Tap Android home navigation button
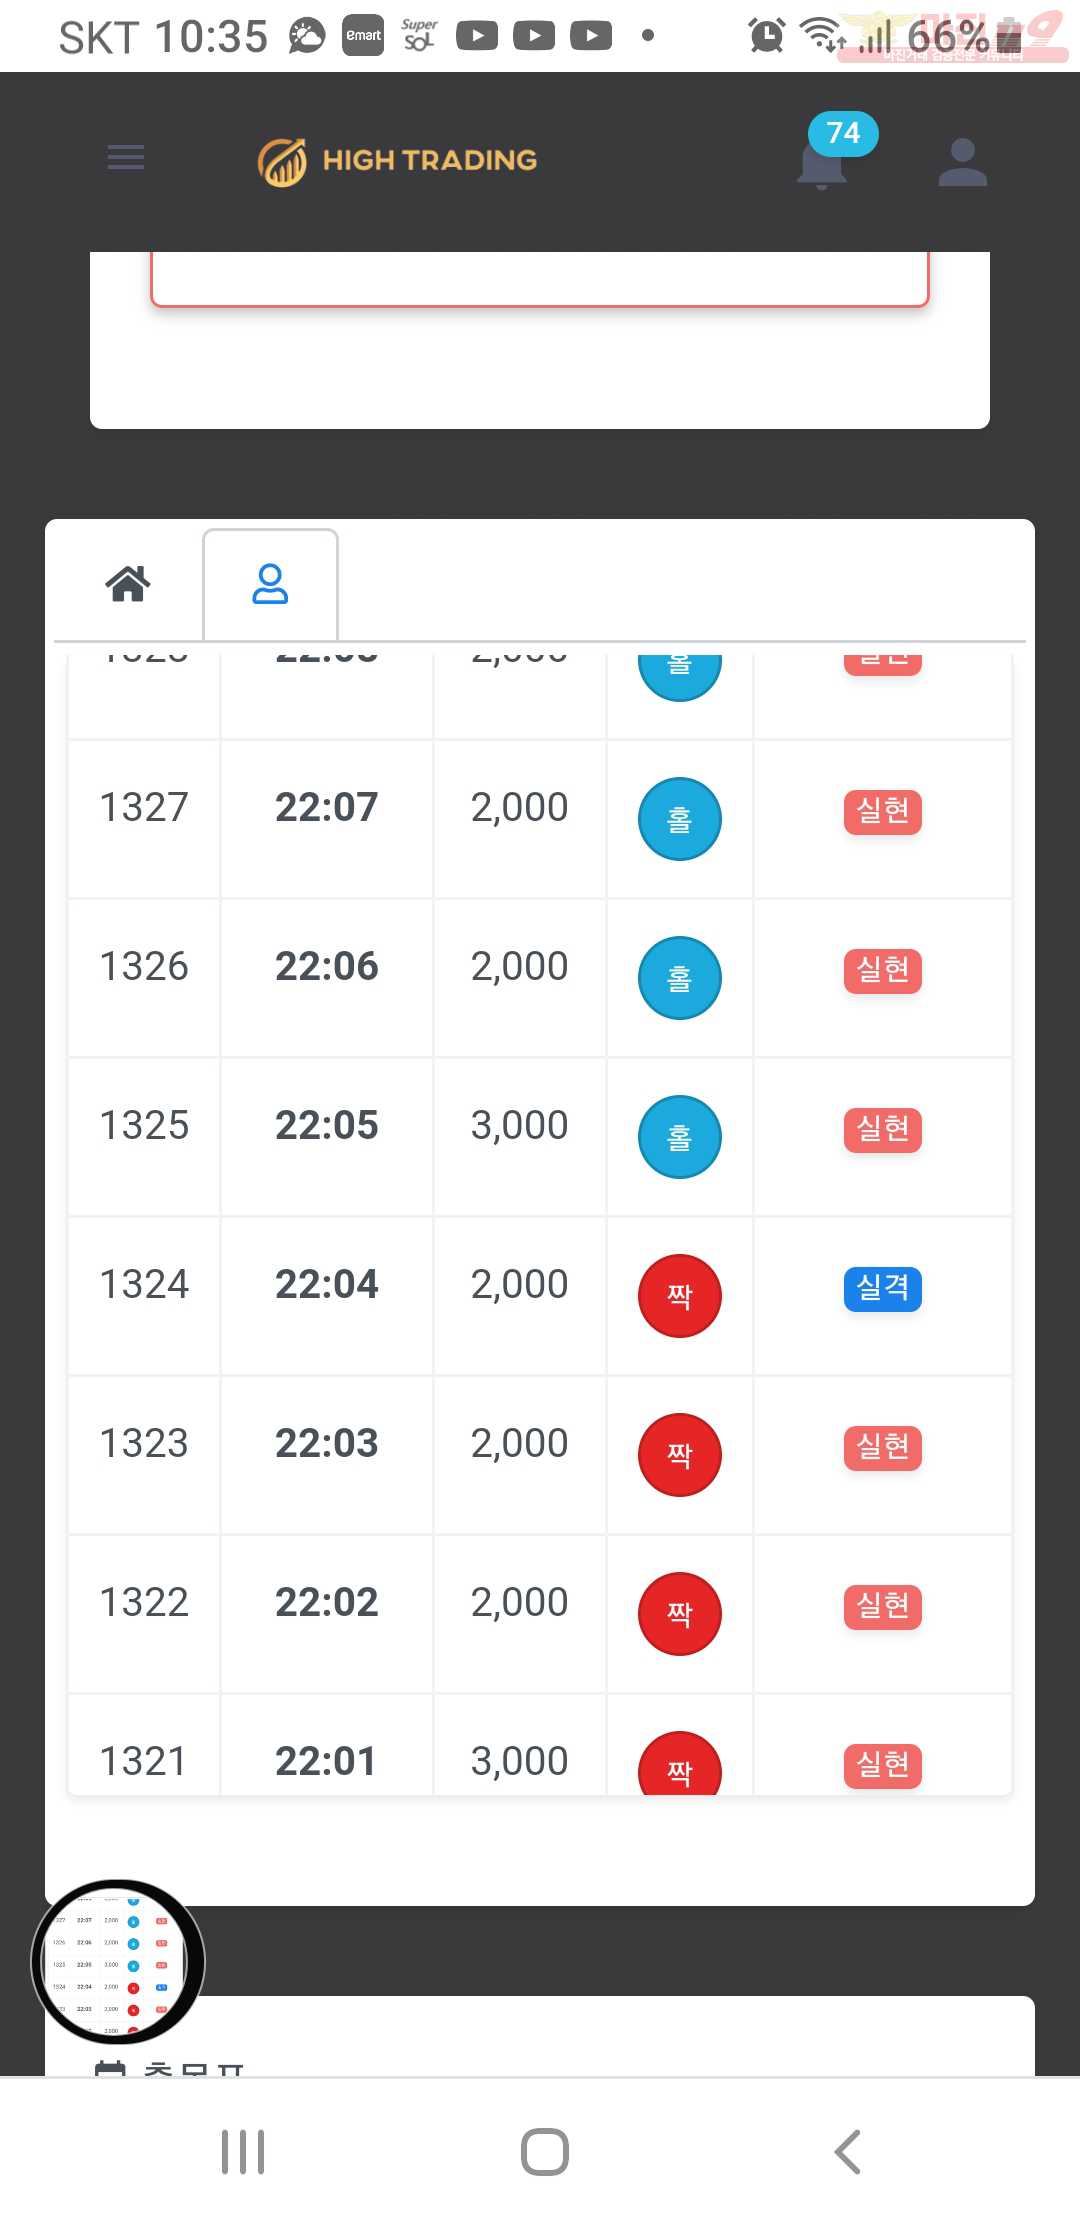 coord(545,2152)
